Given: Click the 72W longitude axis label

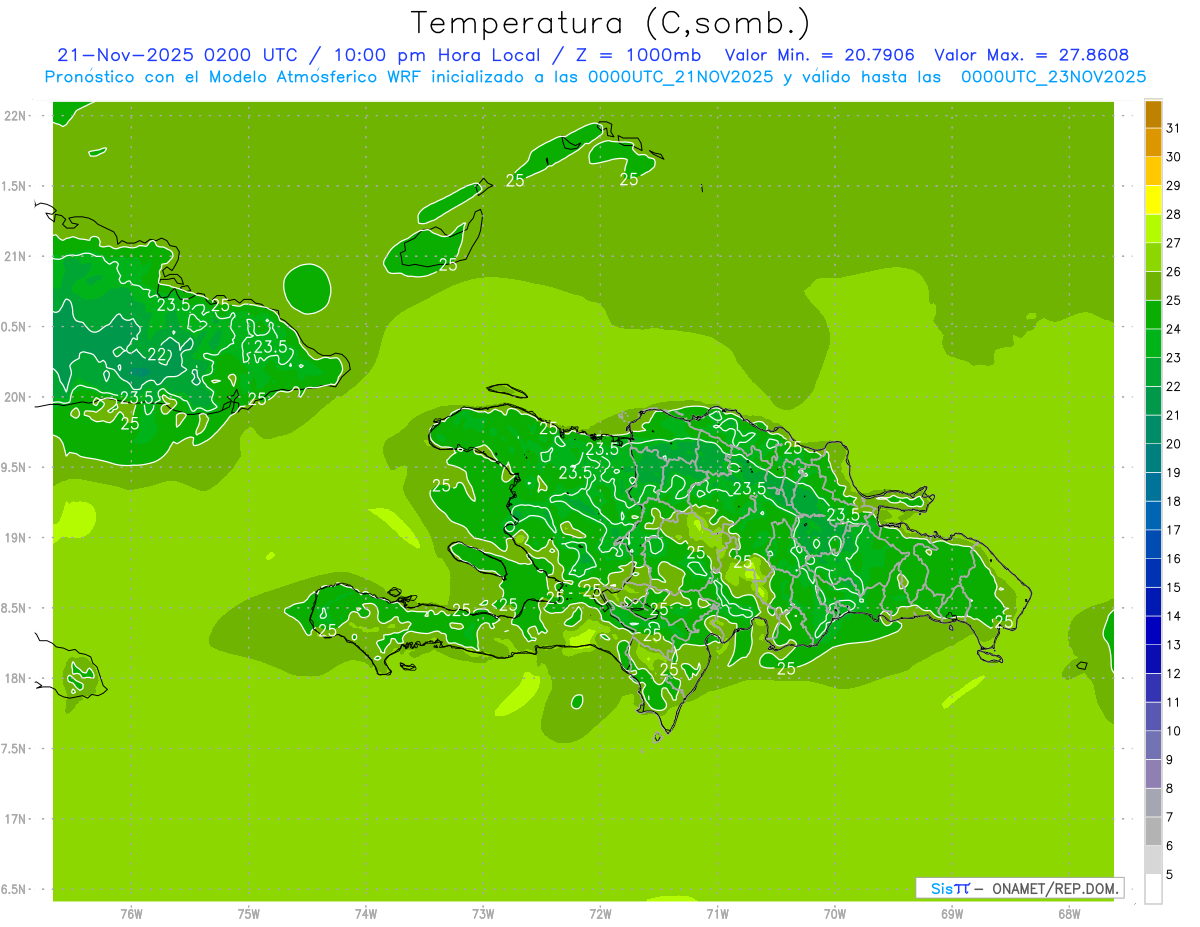Looking at the screenshot, I should coord(600,913).
